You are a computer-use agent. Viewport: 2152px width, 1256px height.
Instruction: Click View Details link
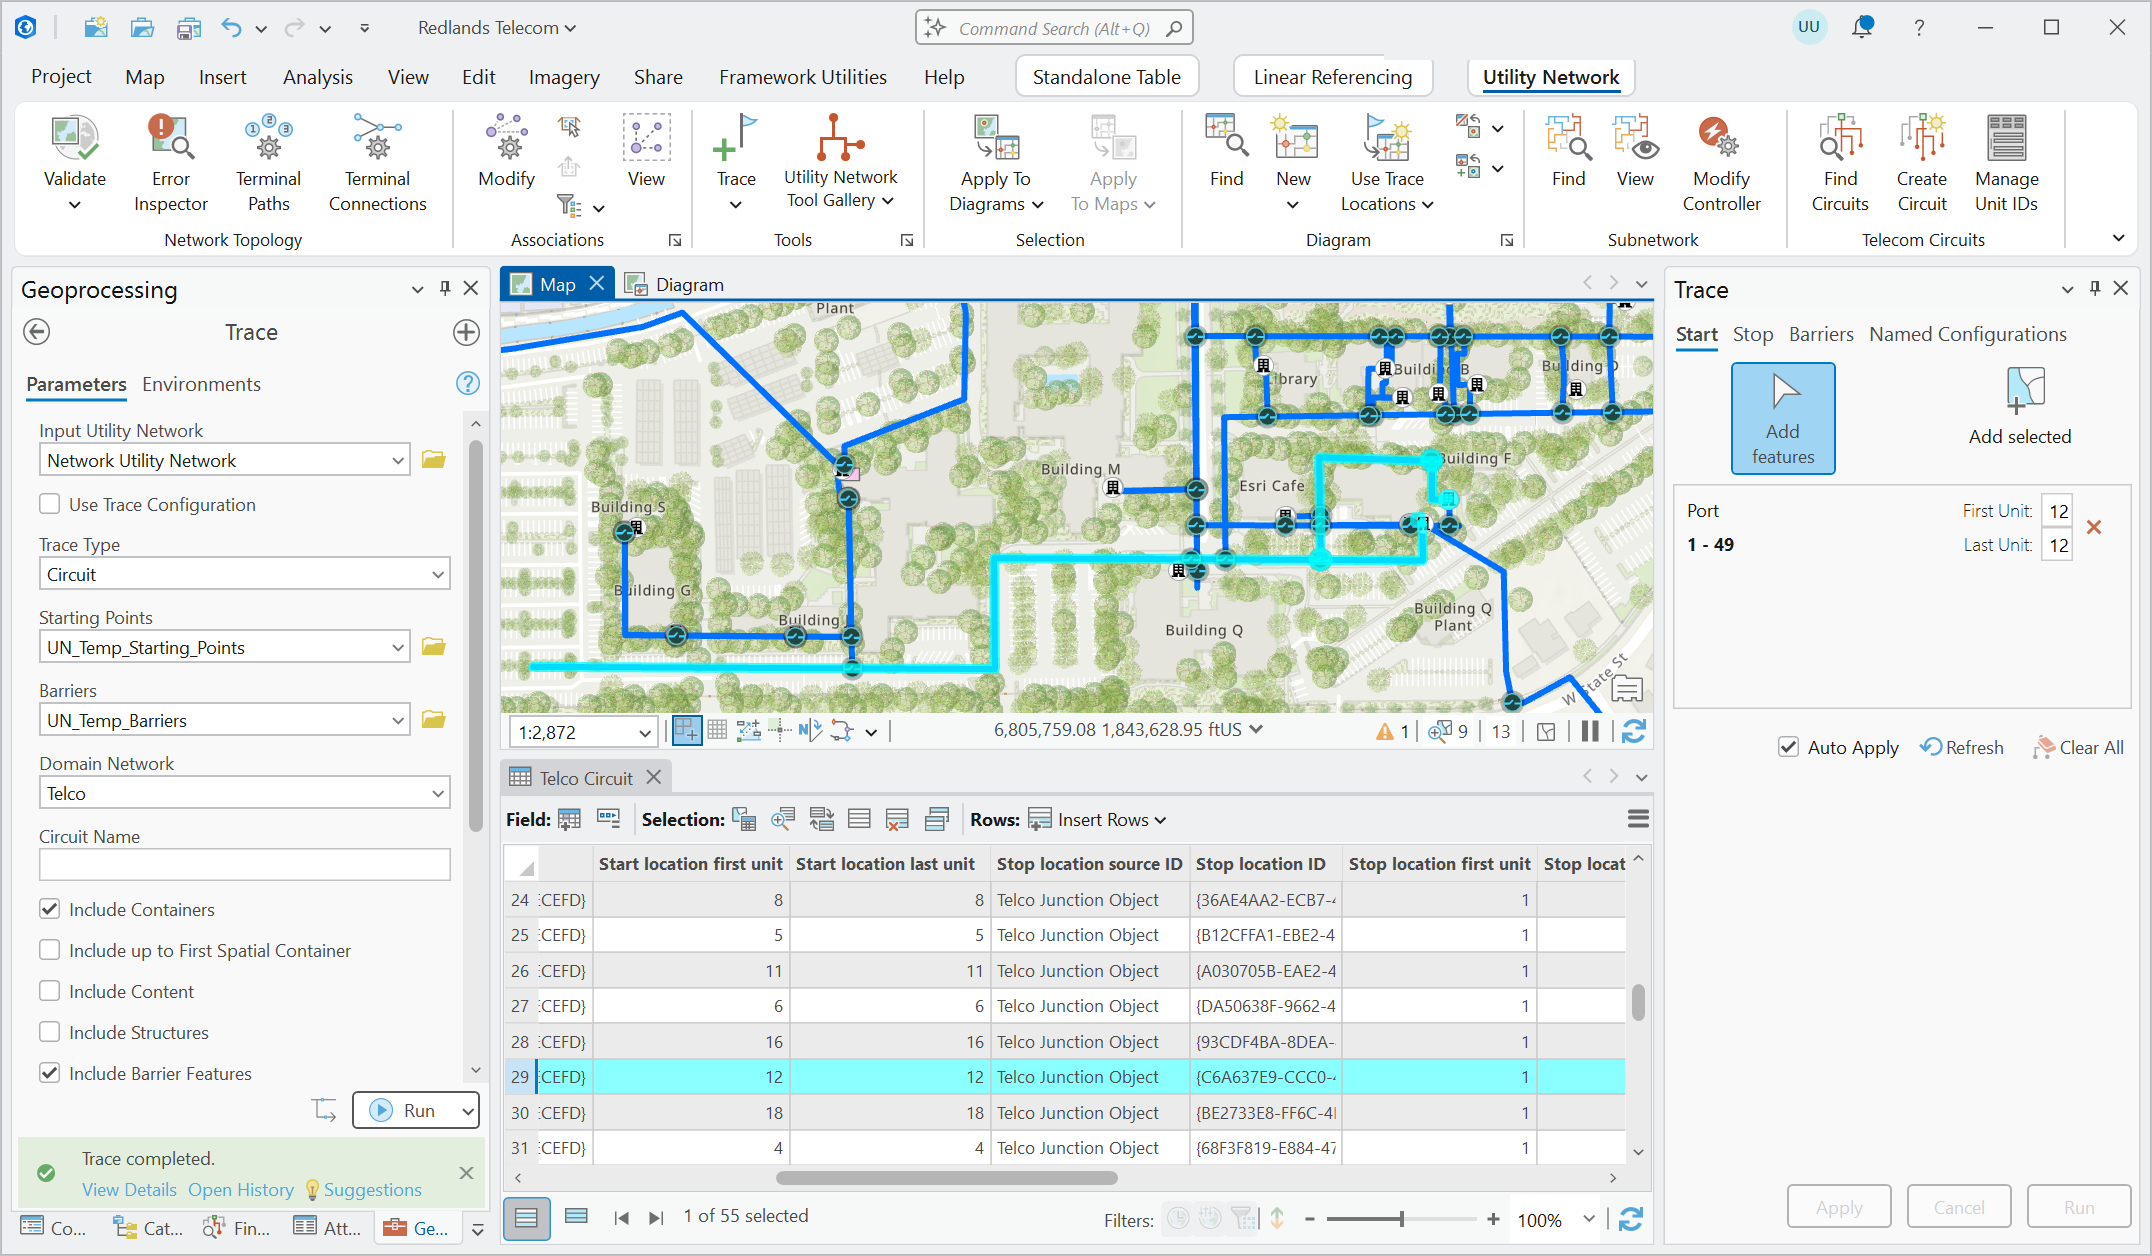pyautogui.click(x=129, y=1189)
